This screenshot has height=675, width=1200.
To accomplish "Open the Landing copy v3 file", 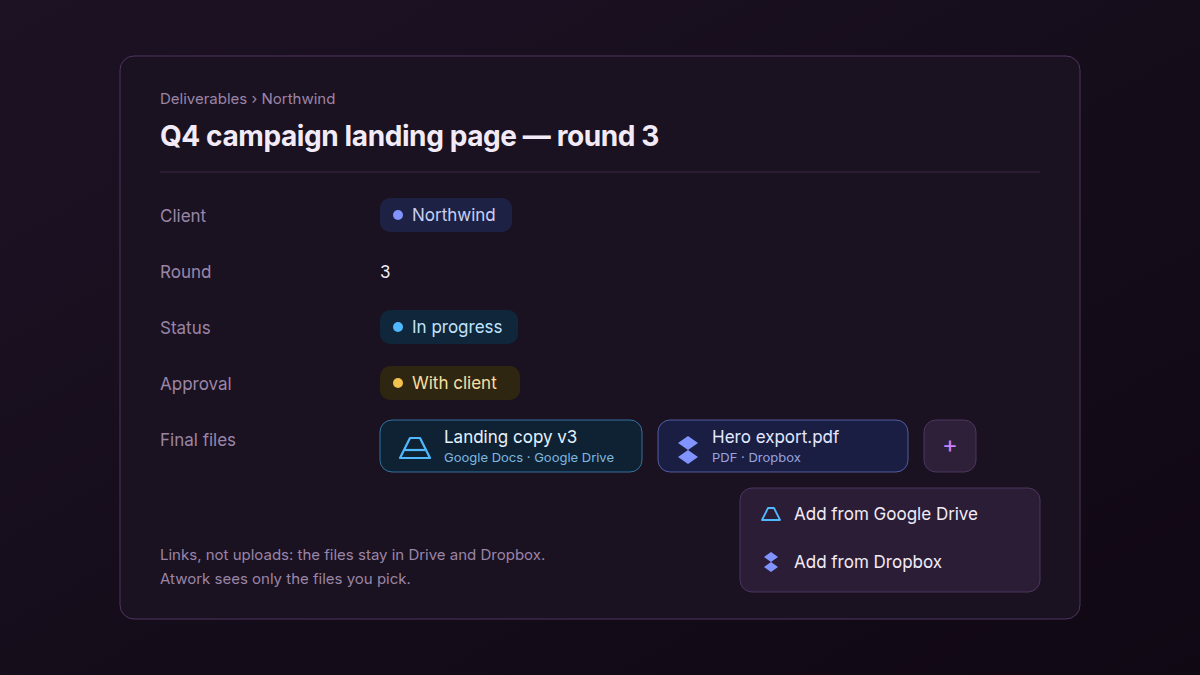I will (511, 446).
